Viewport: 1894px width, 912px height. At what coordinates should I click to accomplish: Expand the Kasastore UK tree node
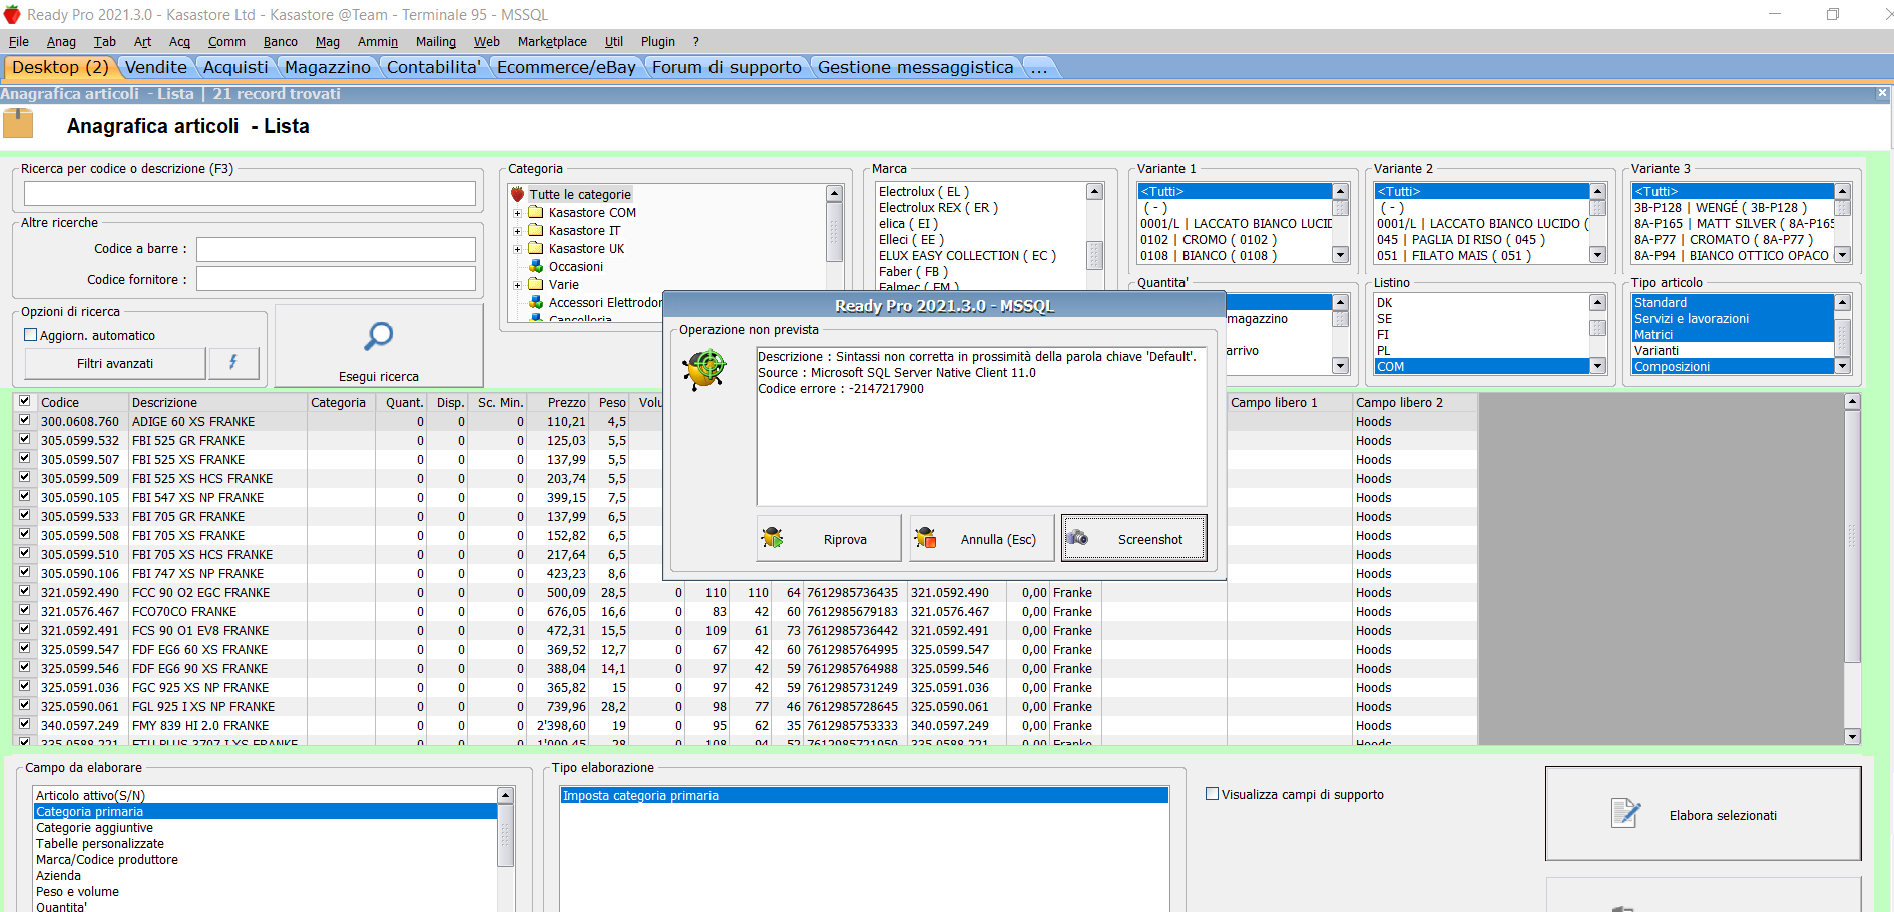(x=517, y=249)
